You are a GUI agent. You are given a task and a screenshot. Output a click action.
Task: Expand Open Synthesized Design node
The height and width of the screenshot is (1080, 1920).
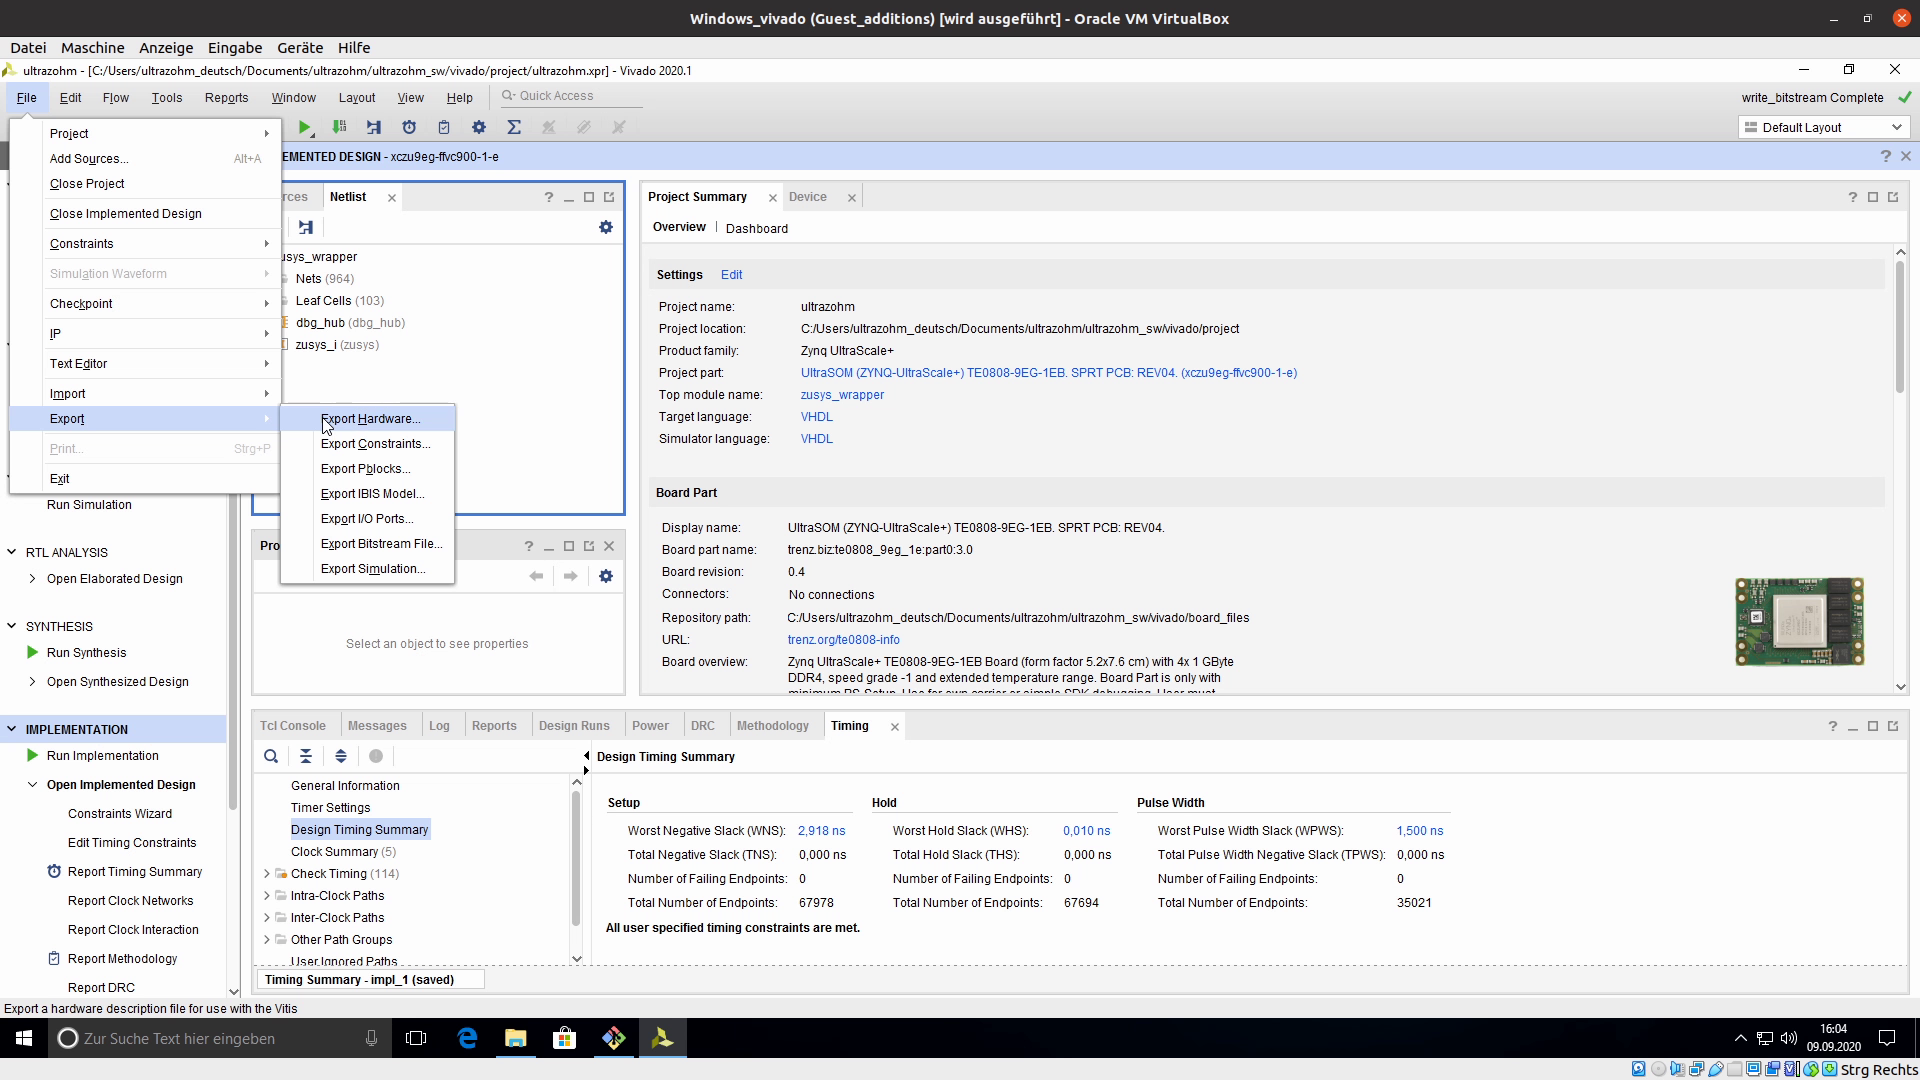tap(32, 681)
